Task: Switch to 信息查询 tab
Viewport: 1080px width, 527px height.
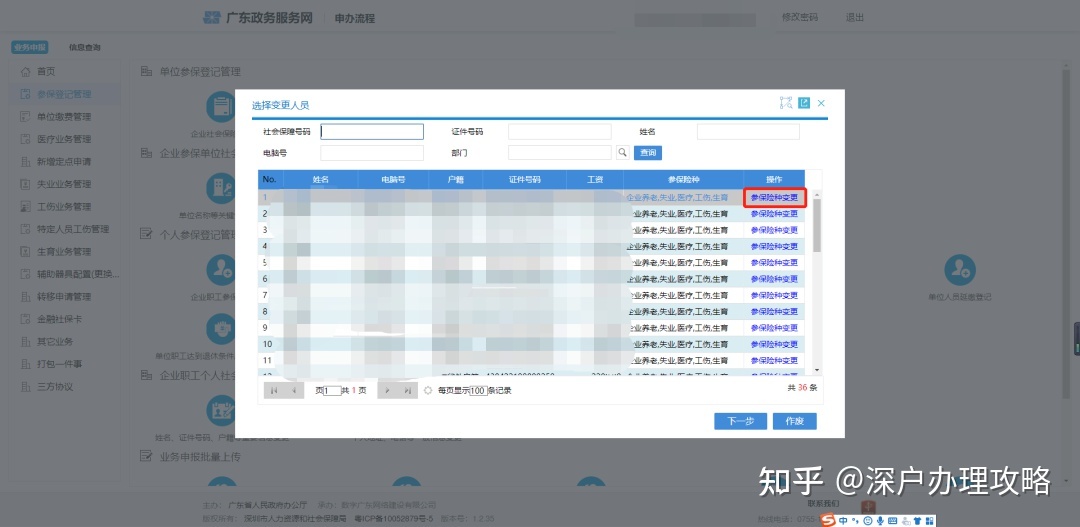Action: [x=85, y=48]
